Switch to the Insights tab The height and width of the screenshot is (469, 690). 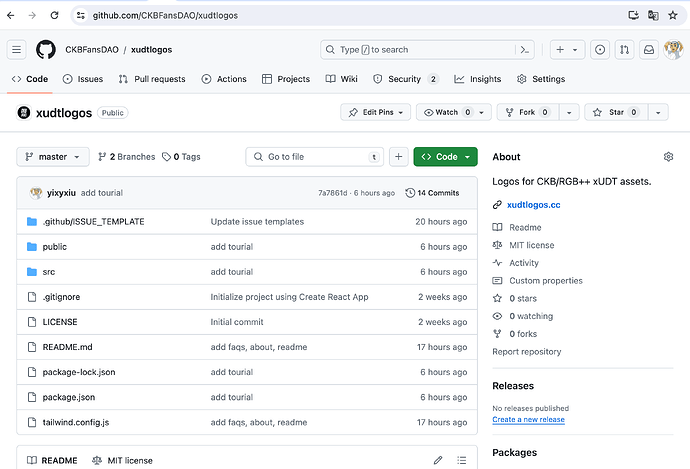coord(478,79)
